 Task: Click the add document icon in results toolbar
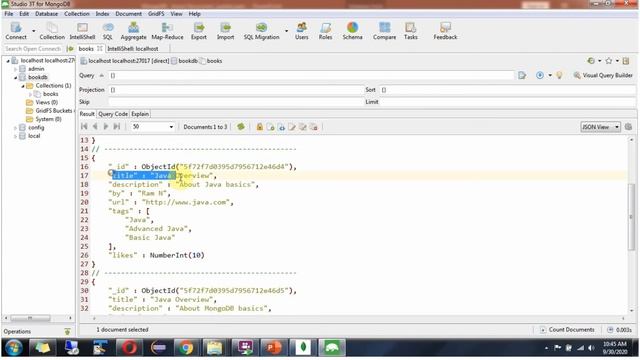[x=270, y=127]
